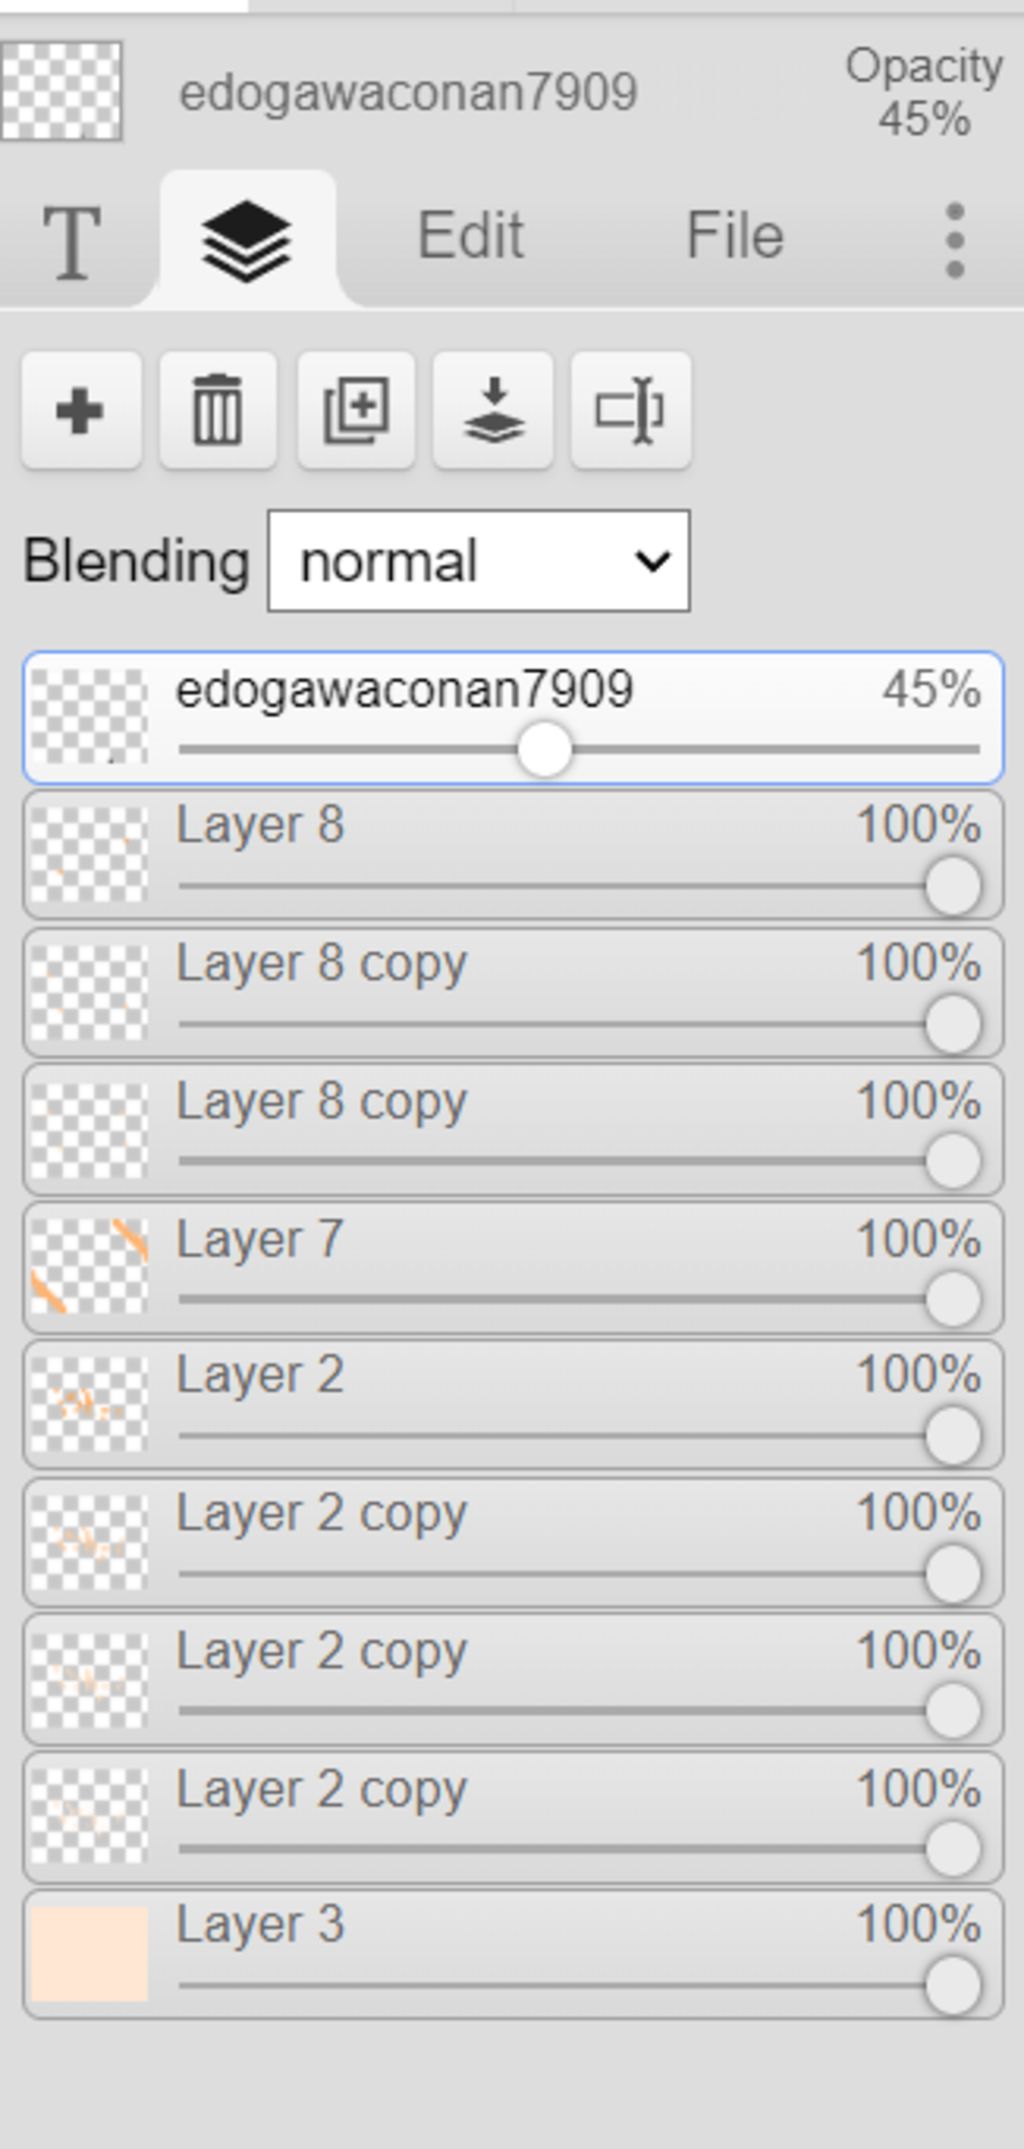Viewport: 1024px width, 2149px height.
Task: Open the Blending mode dropdown
Action: click(478, 561)
